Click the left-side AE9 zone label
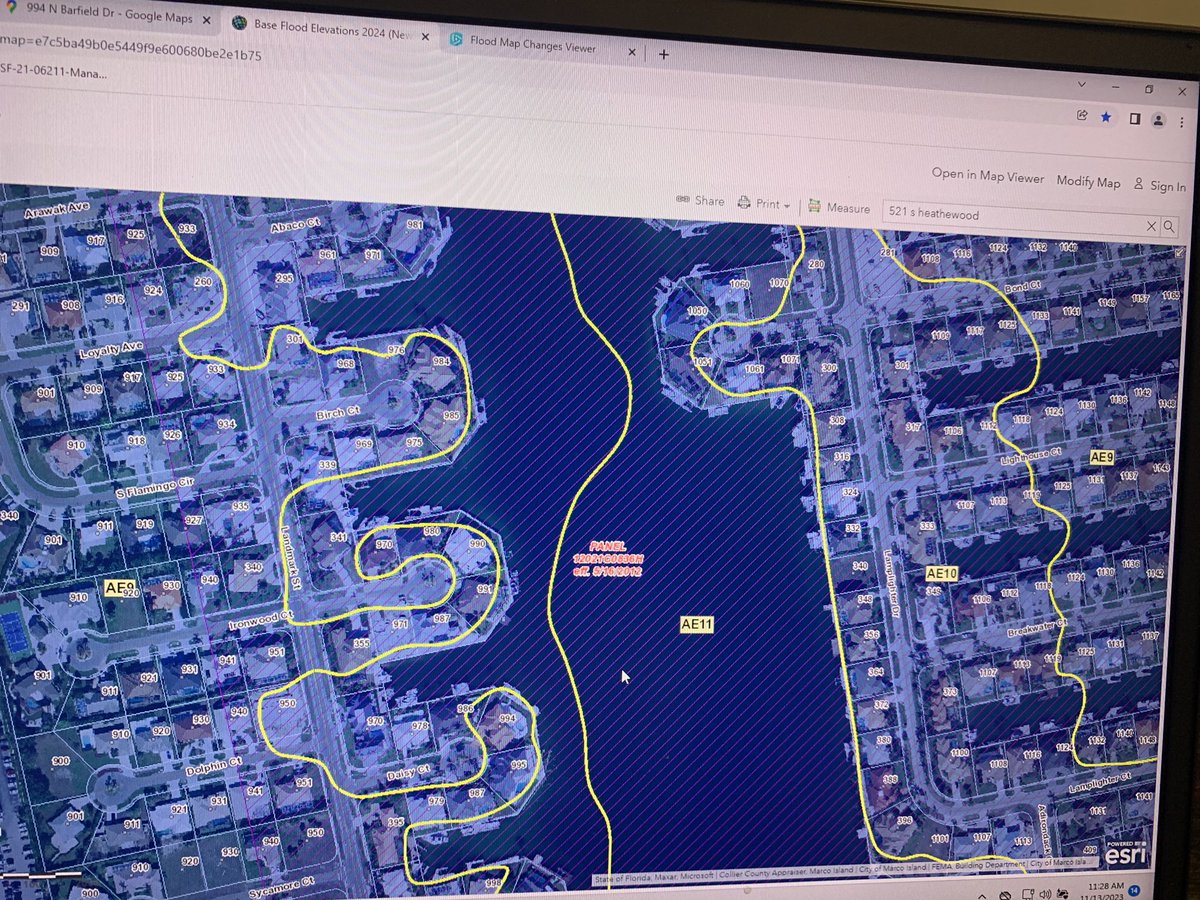The height and width of the screenshot is (900, 1200). coord(120,587)
